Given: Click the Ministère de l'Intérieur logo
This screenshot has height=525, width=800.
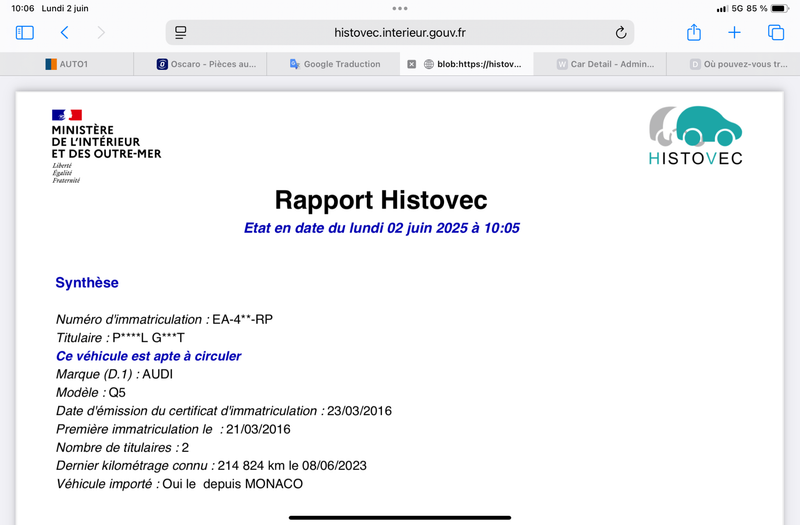Looking at the screenshot, I should click(x=106, y=146).
